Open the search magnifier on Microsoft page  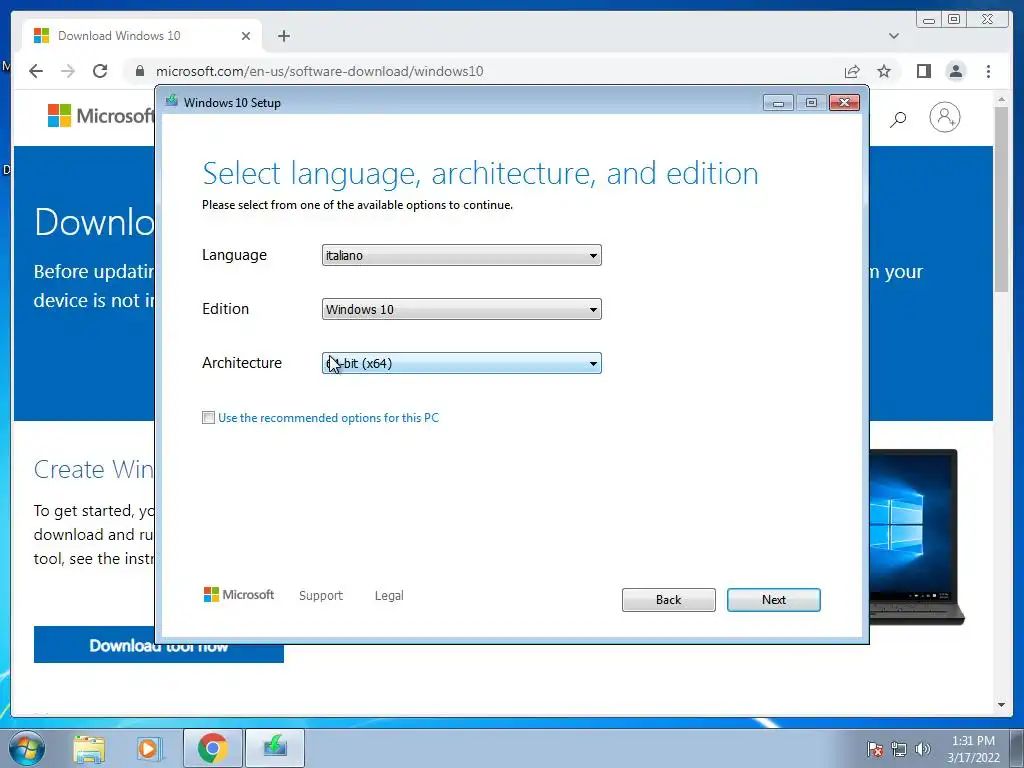click(898, 119)
